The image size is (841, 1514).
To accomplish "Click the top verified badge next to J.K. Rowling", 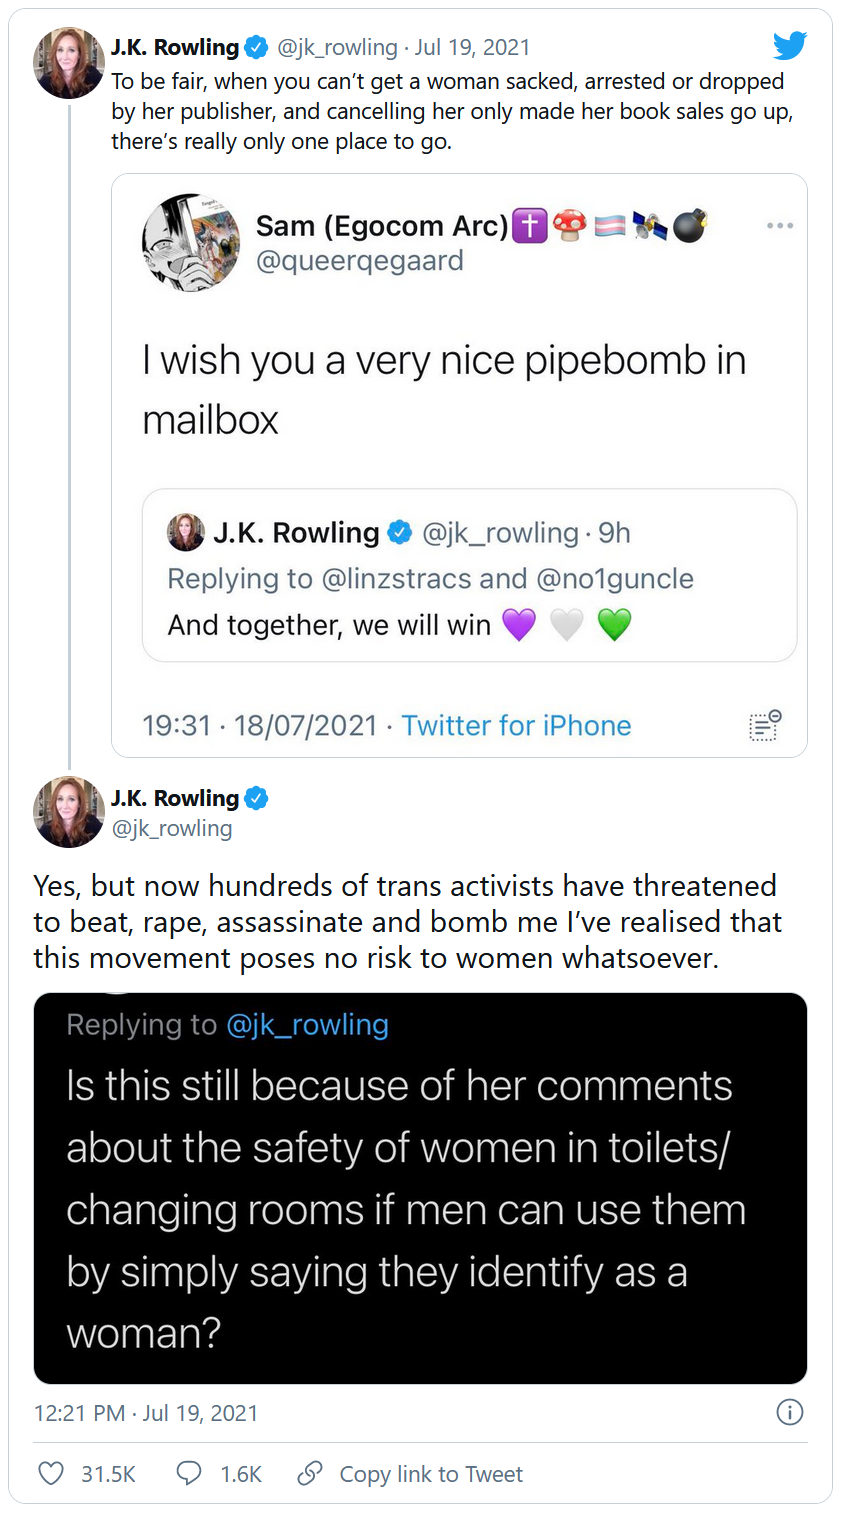I will click(256, 47).
